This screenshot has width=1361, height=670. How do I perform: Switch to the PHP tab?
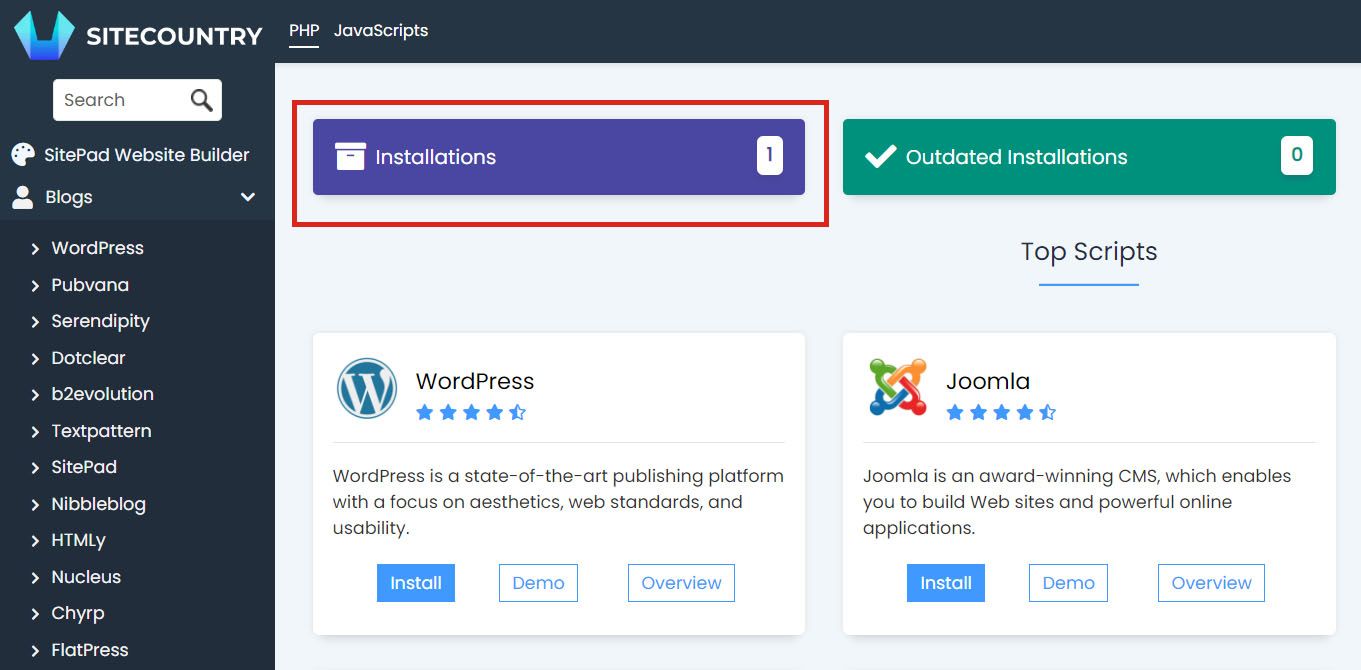tap(304, 30)
